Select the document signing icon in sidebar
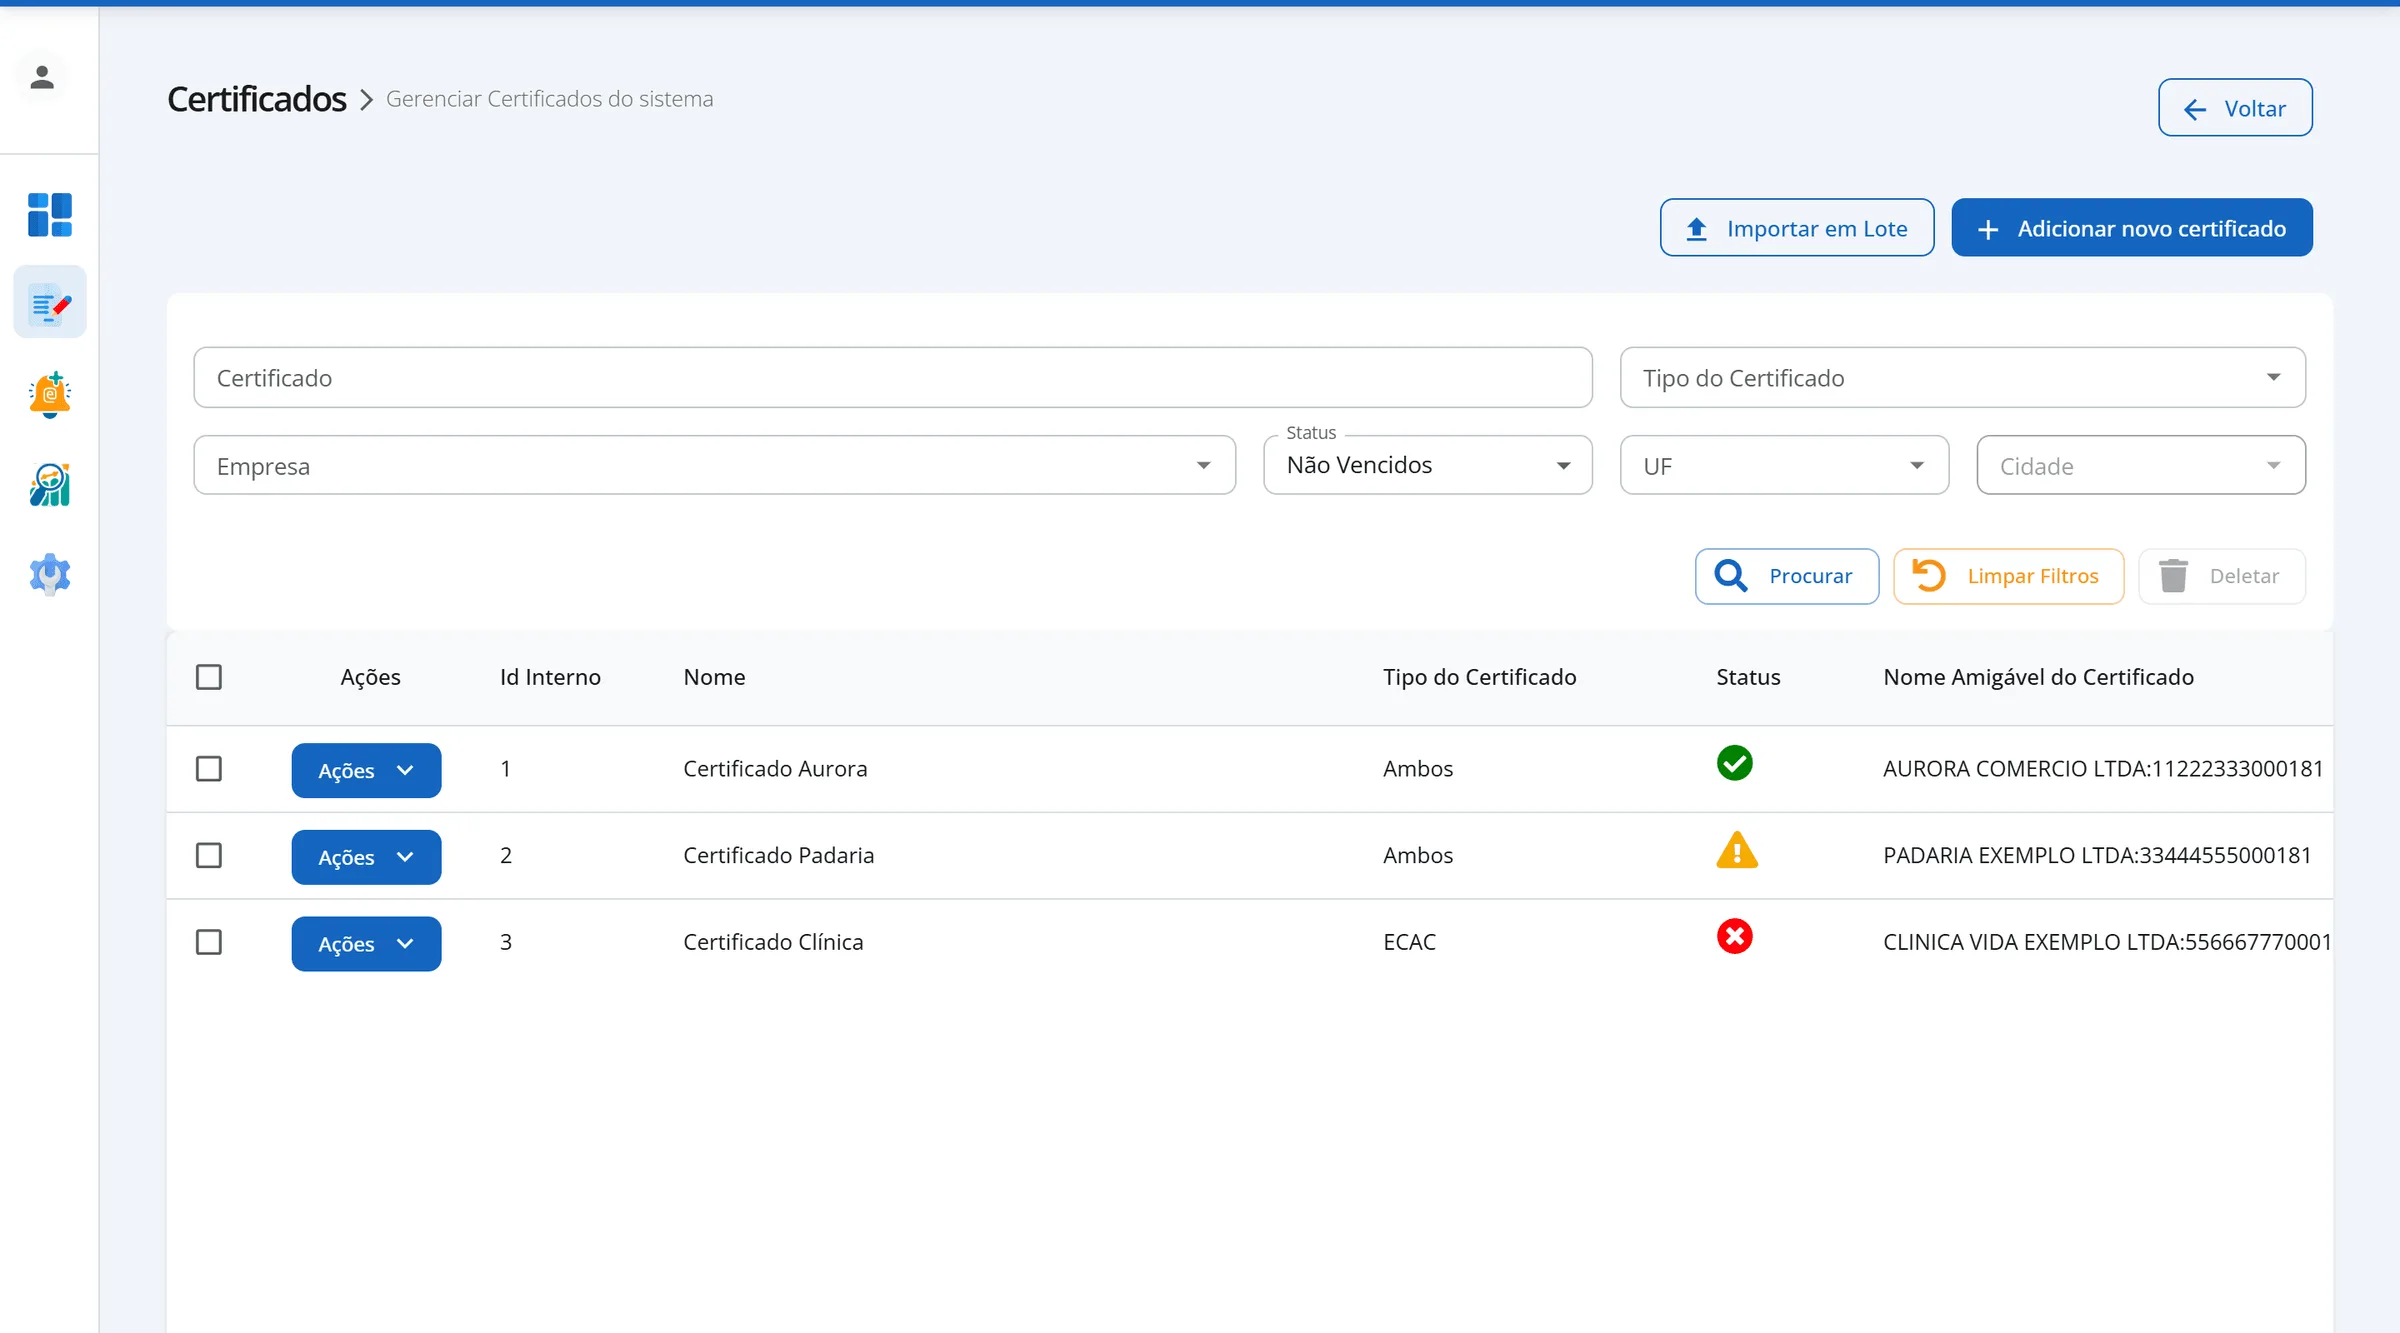The height and width of the screenshot is (1333, 2400). pyautogui.click(x=50, y=302)
